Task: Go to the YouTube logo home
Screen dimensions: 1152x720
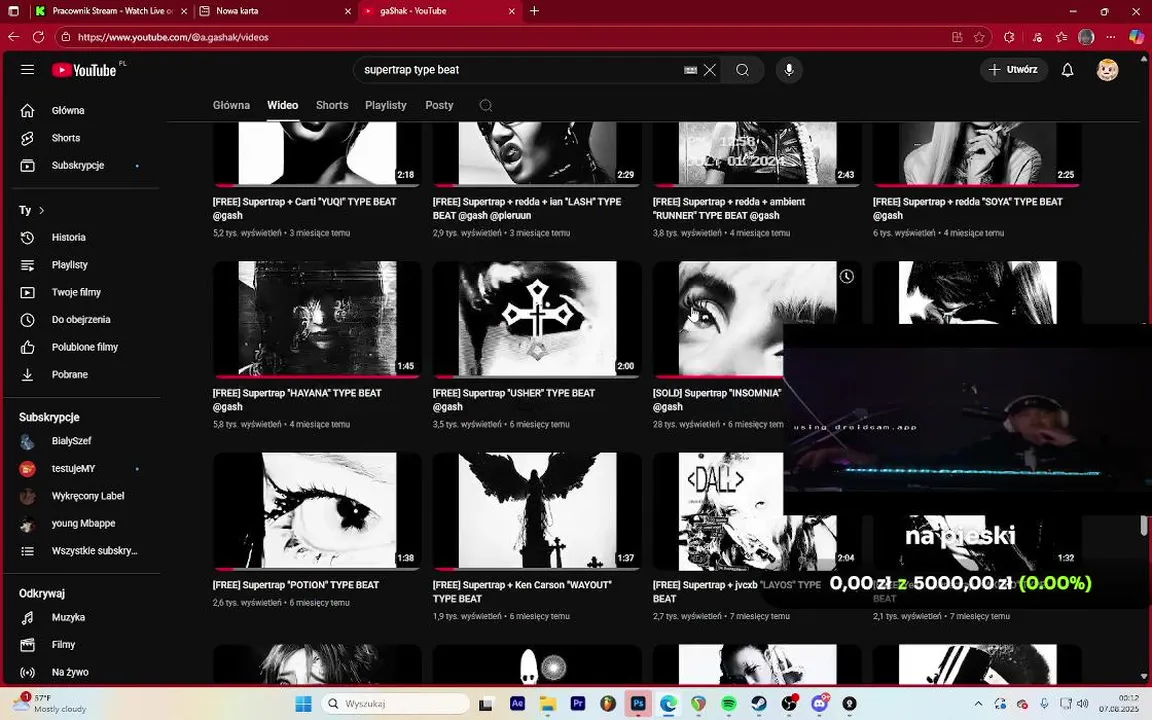Action: (84, 70)
